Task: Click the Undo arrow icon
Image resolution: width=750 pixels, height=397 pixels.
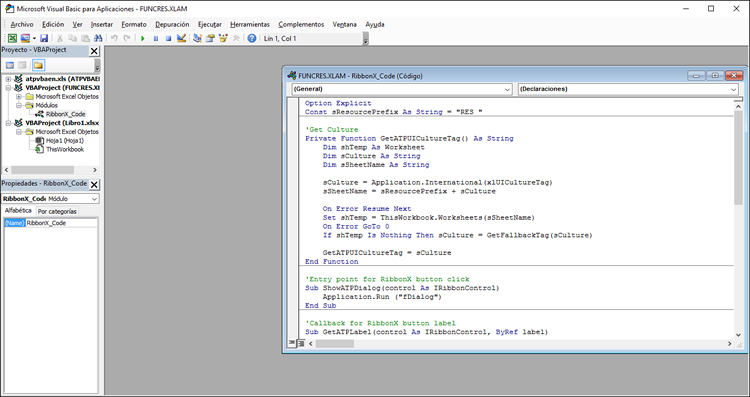Action: coord(114,38)
